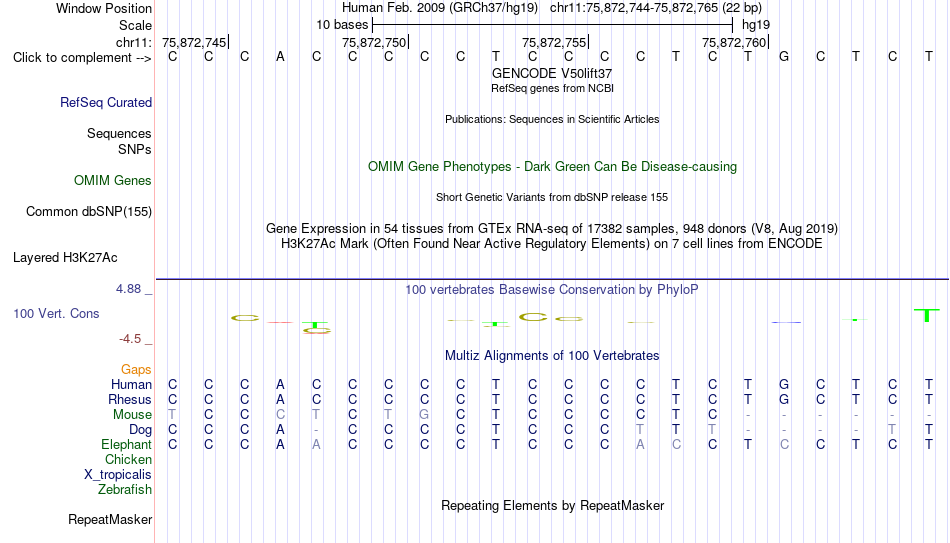Click the A base in the reference sequence
This screenshot has height=543, width=950.
[x=280, y=57]
